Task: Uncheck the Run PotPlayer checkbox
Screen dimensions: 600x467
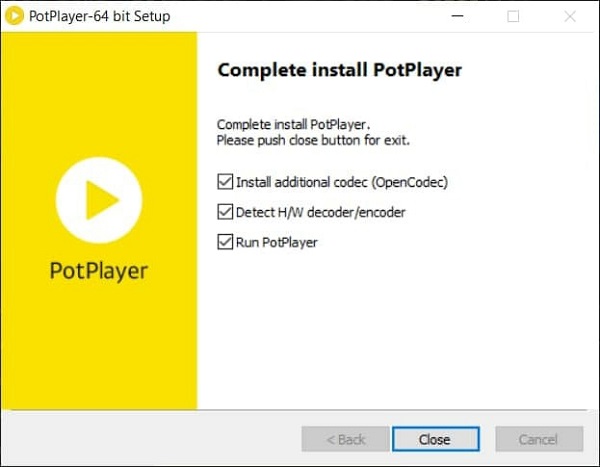Action: click(x=225, y=242)
